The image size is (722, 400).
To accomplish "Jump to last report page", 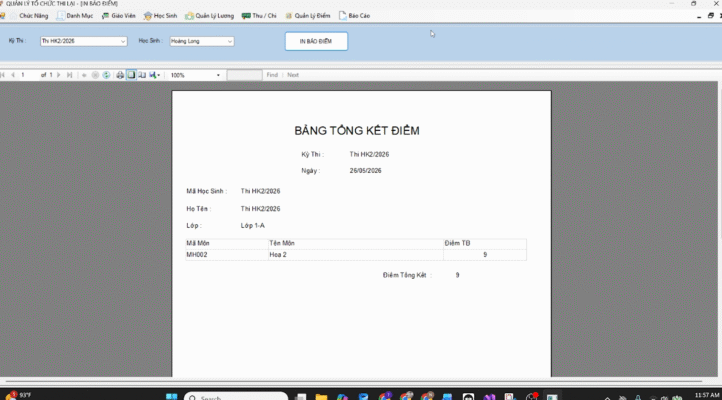I will pos(70,75).
